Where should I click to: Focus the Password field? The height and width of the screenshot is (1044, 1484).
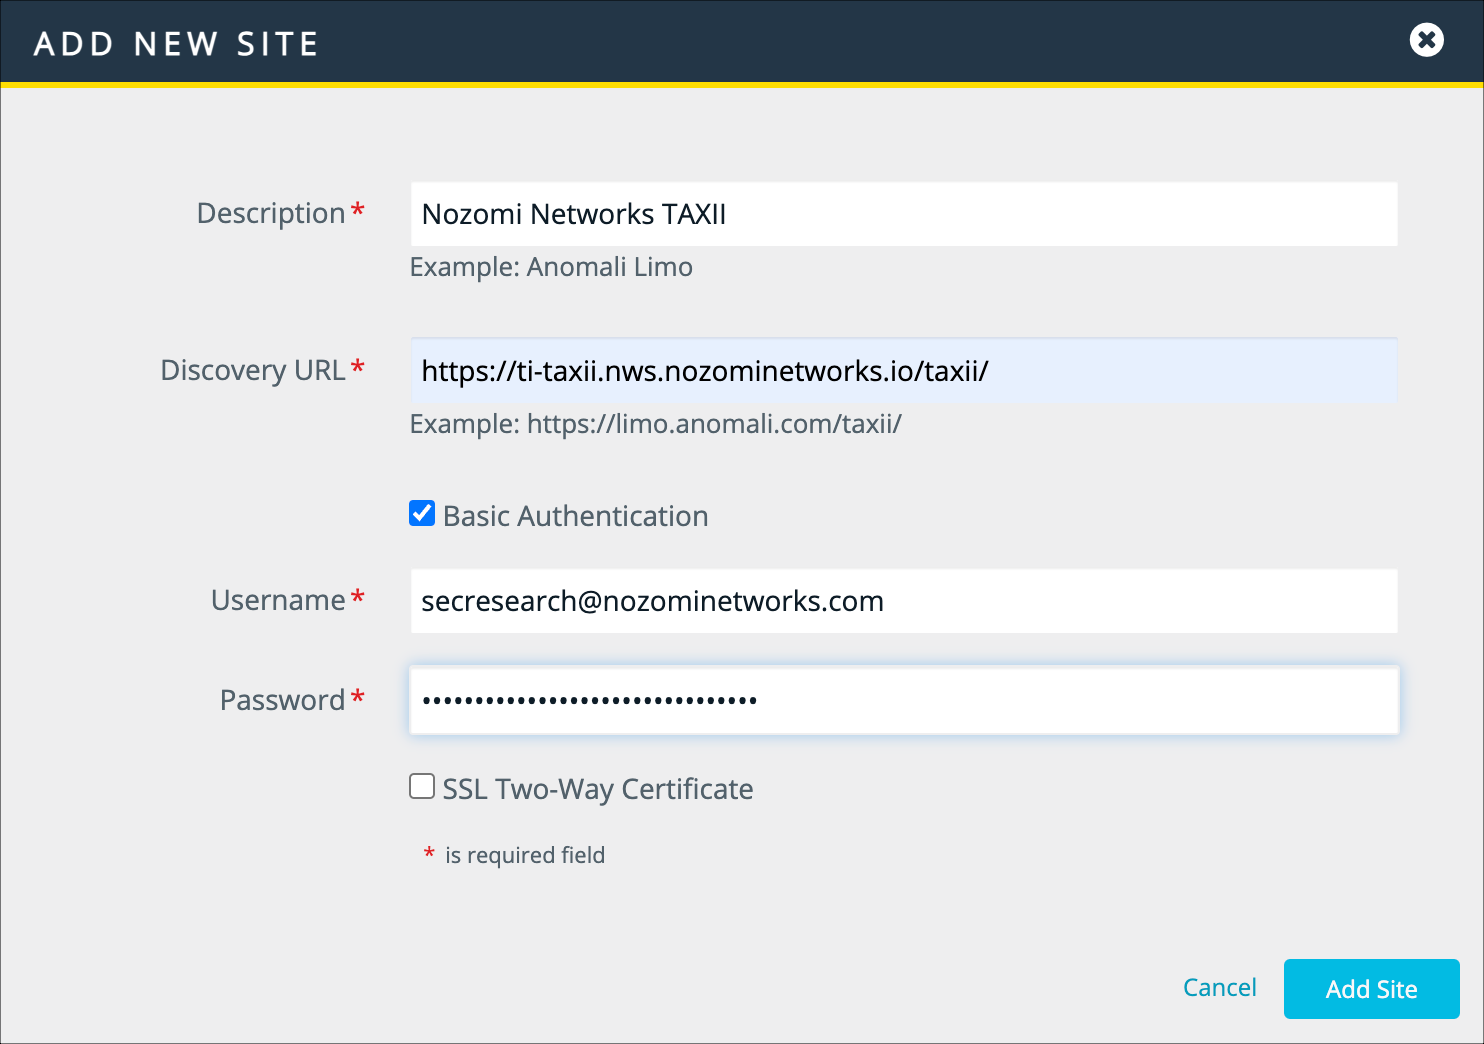pyautogui.click(x=904, y=700)
